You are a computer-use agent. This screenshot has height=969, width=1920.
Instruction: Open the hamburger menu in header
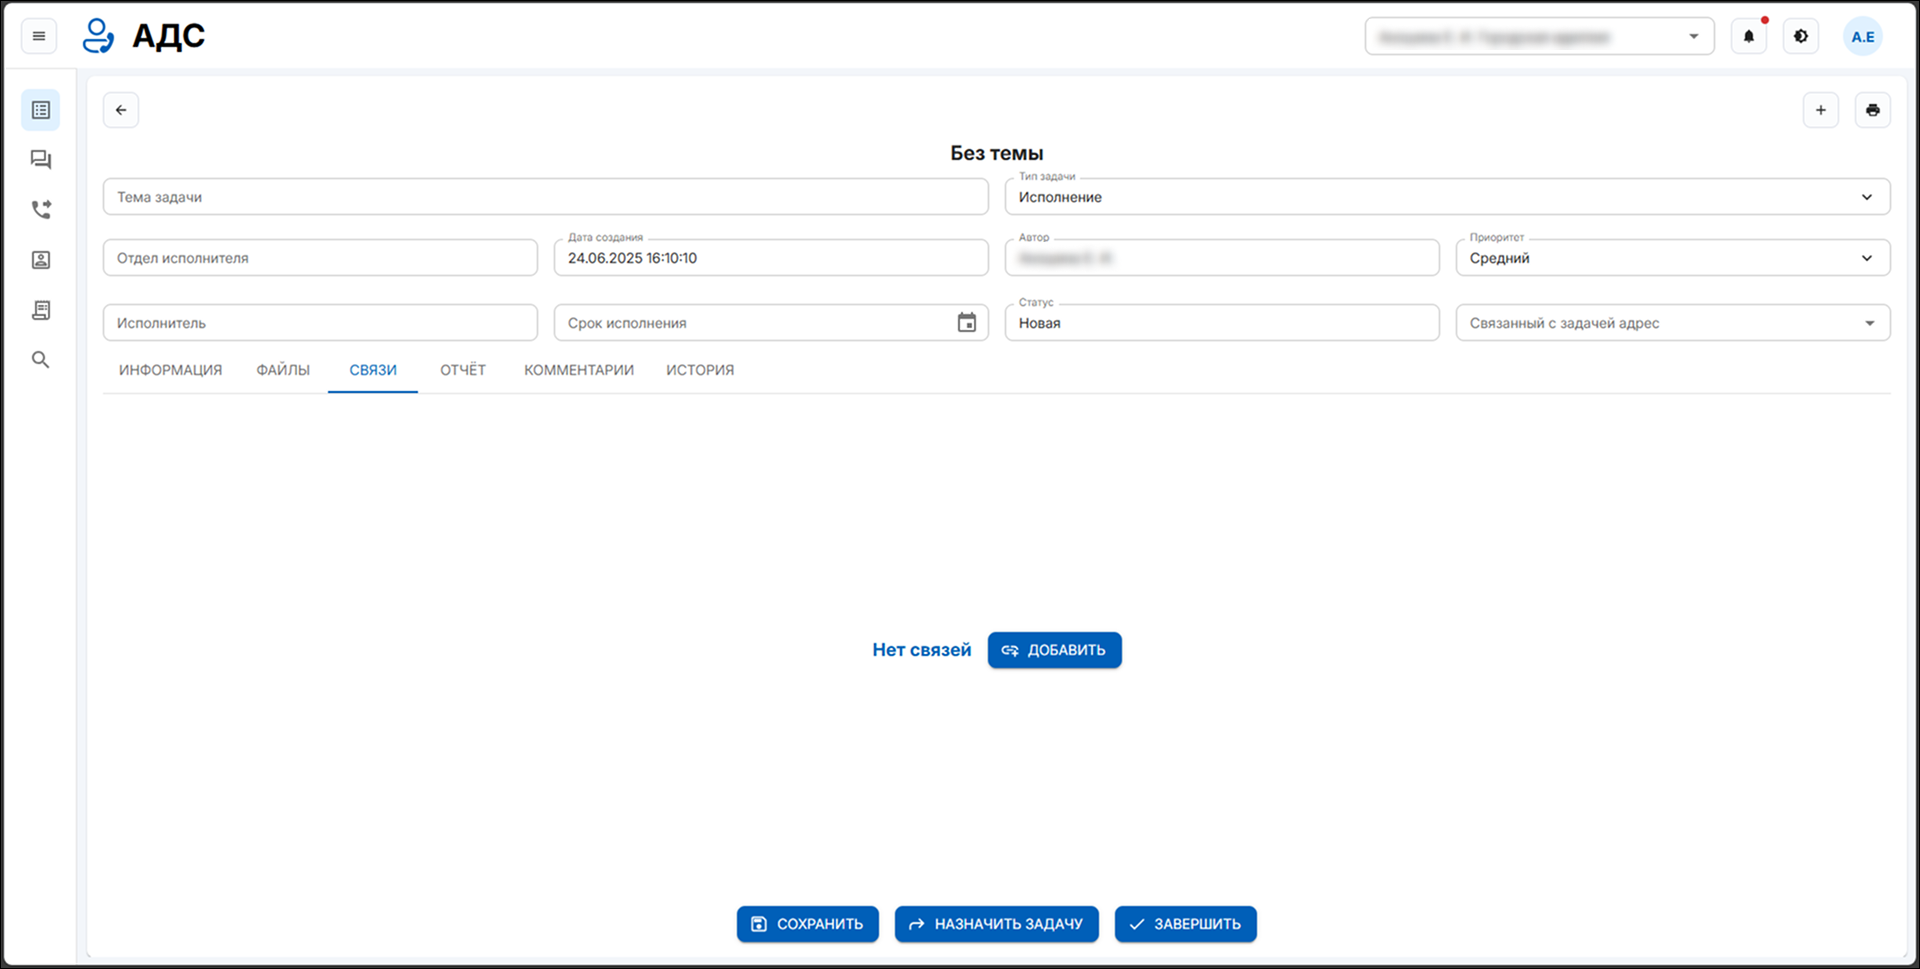(x=39, y=37)
